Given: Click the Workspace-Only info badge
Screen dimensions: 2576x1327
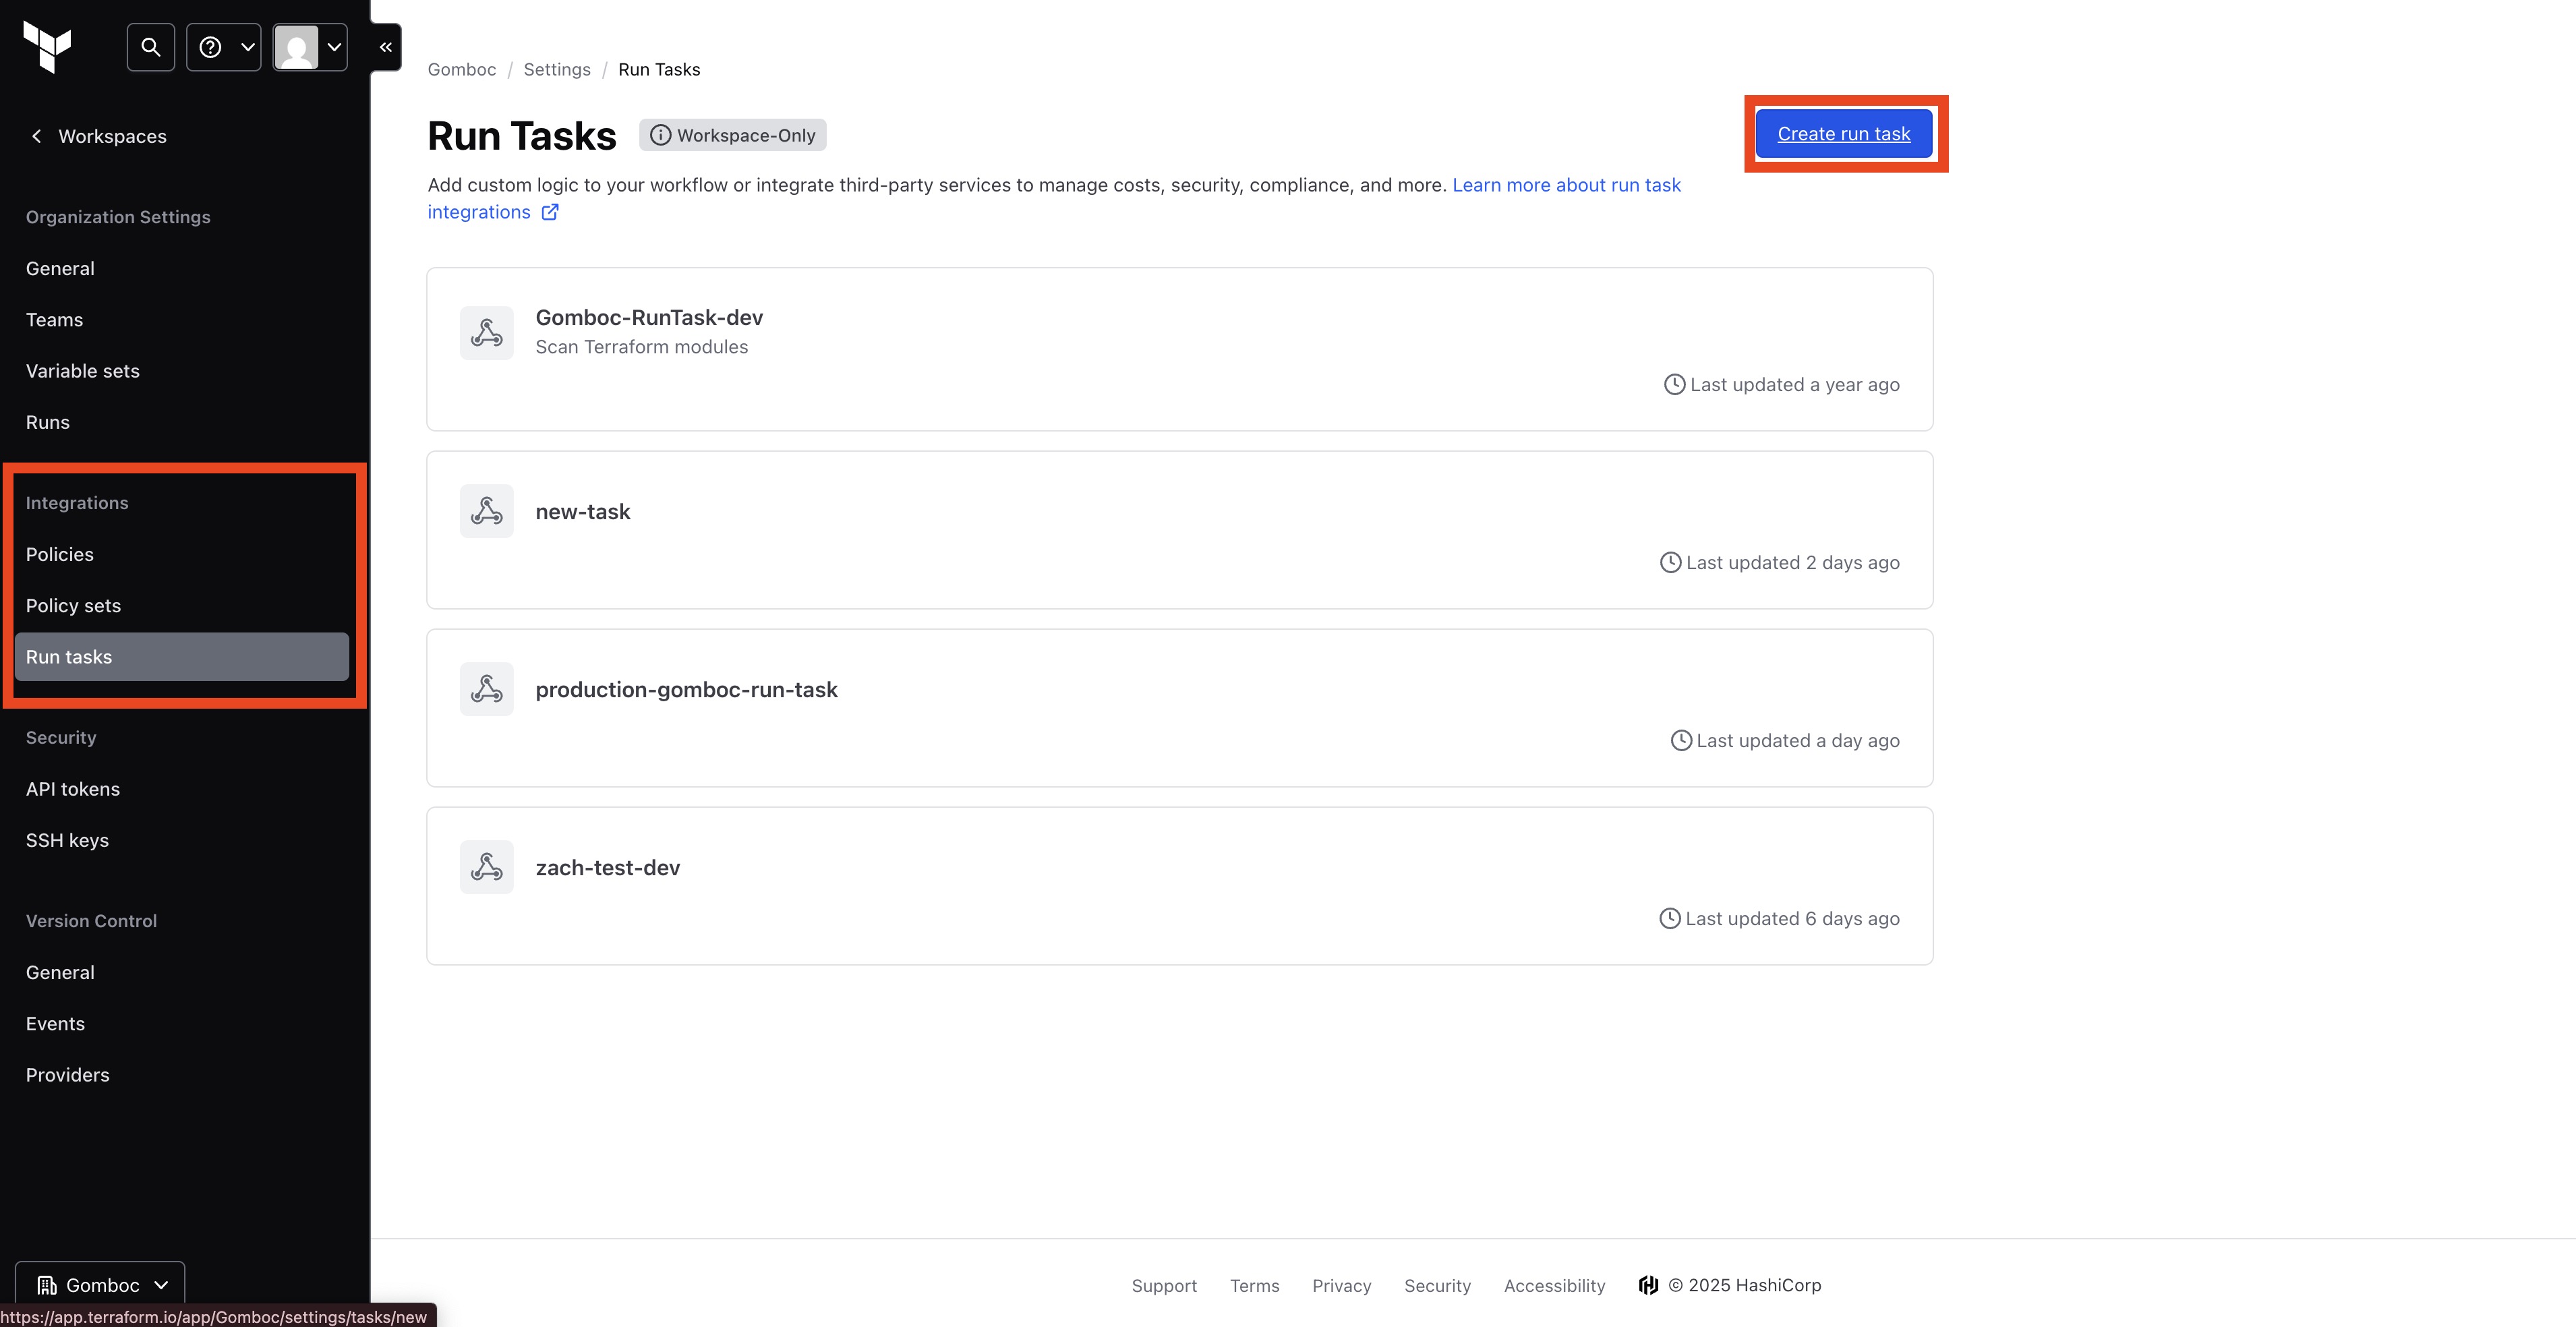Looking at the screenshot, I should pyautogui.click(x=733, y=135).
